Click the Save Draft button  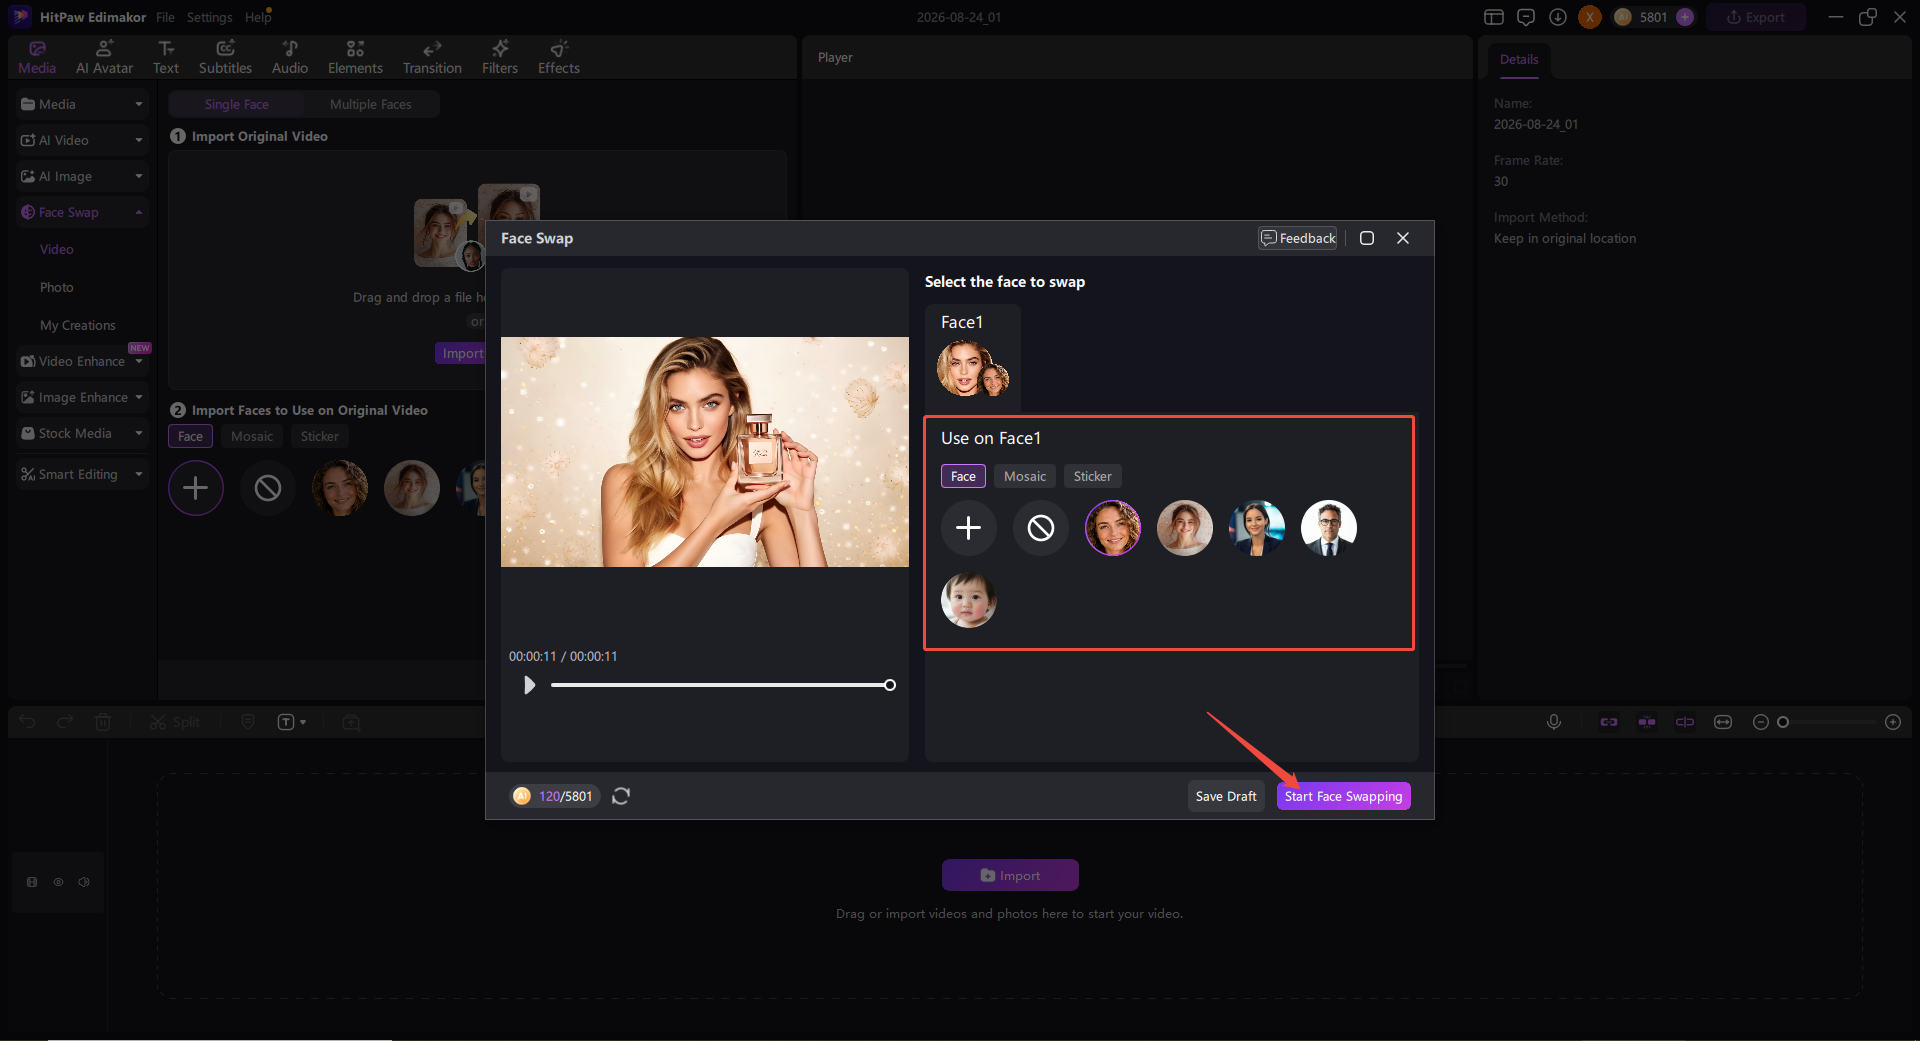(x=1226, y=796)
